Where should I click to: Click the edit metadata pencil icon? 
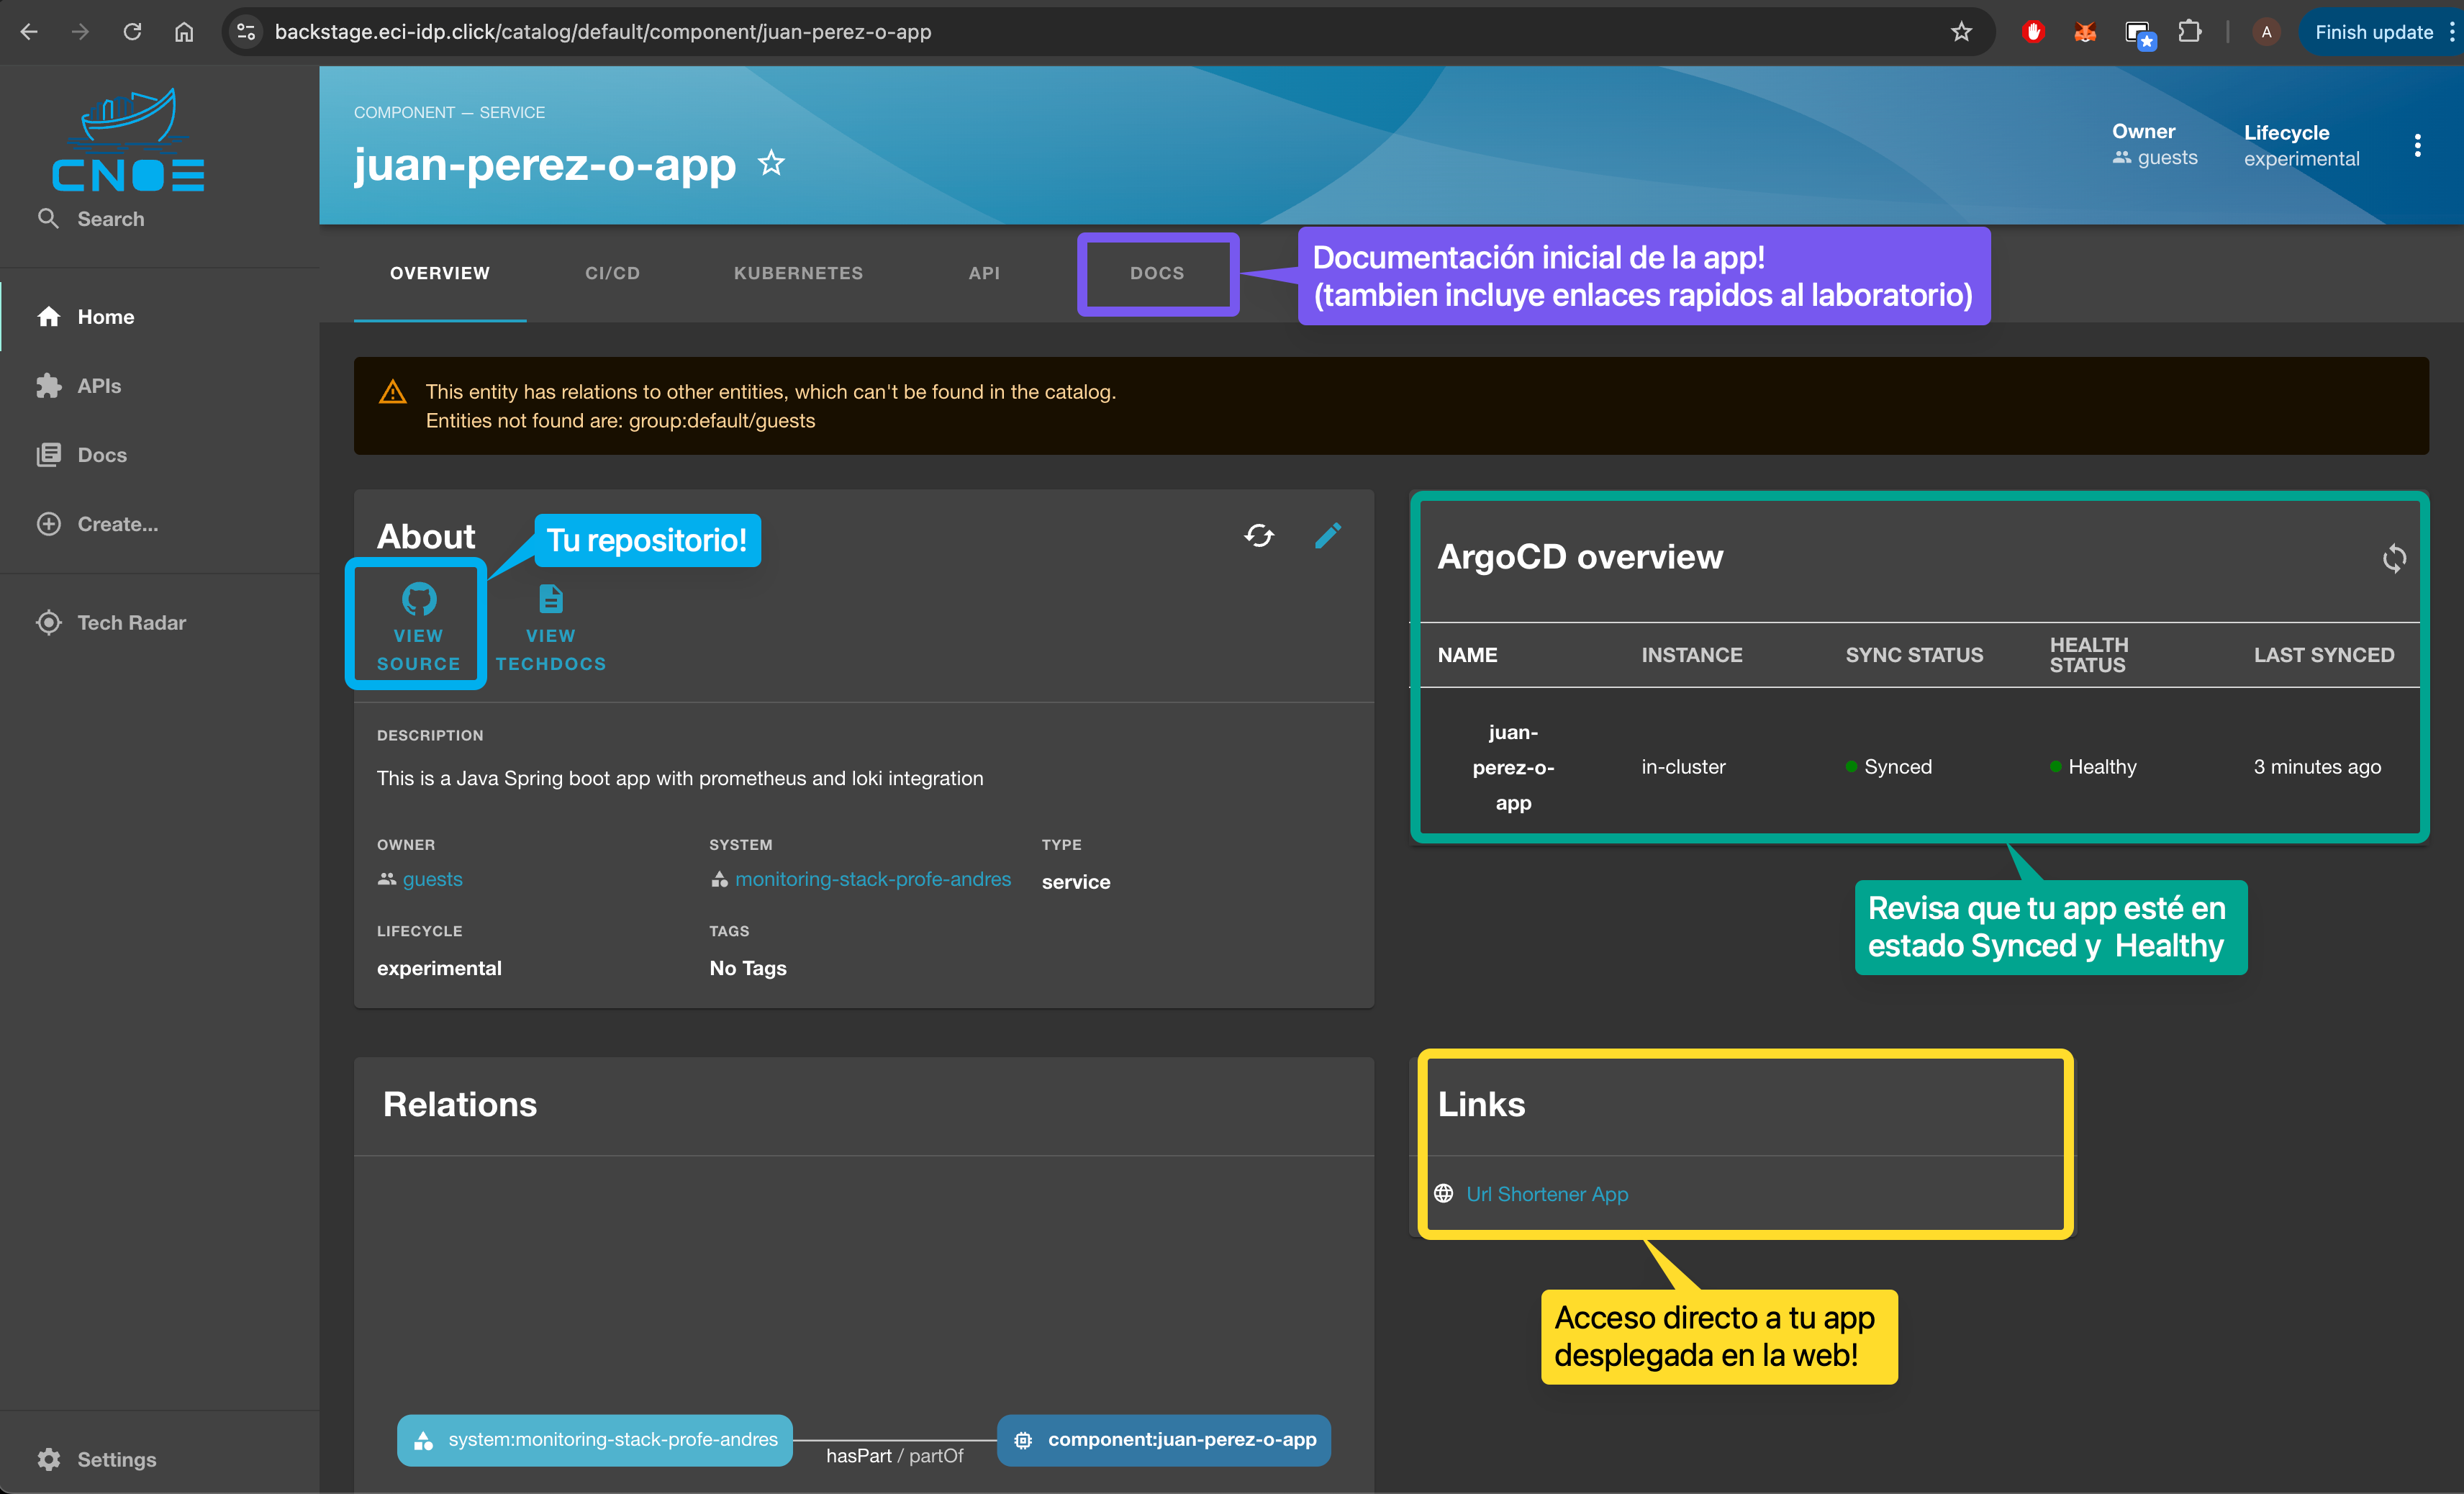point(1327,536)
